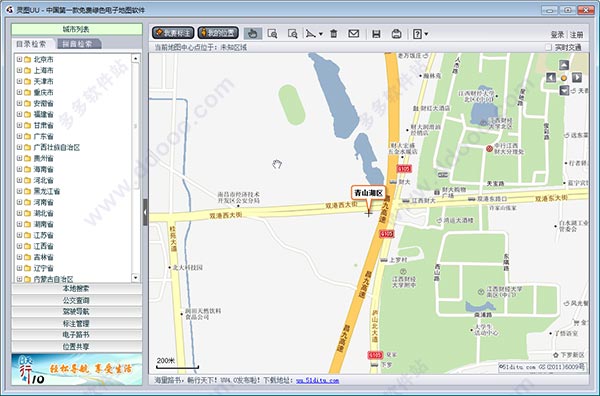
Task: Expand the 北京市 tree node
Action: pyautogui.click(x=19, y=59)
